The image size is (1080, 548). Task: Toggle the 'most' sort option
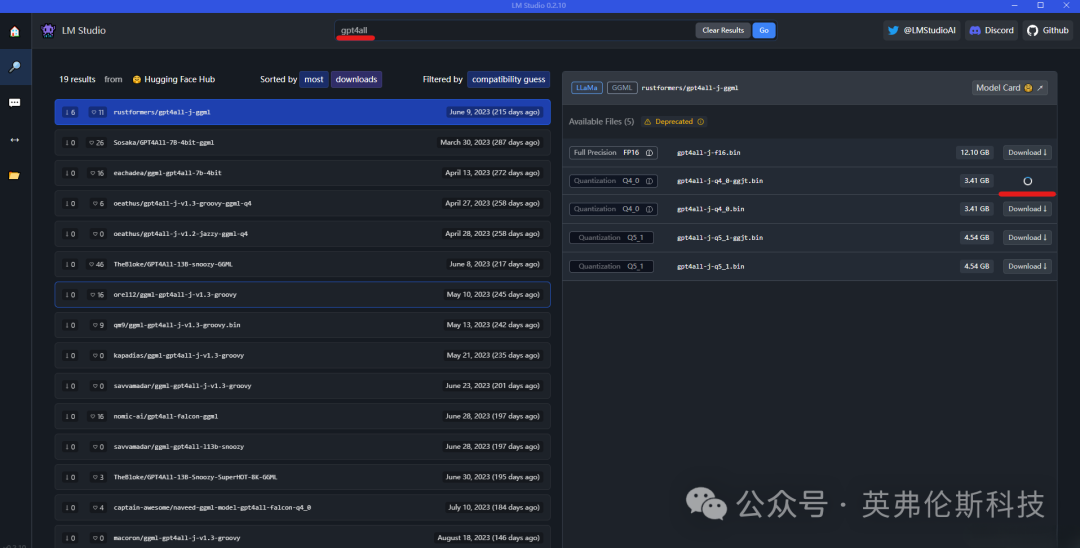click(313, 79)
